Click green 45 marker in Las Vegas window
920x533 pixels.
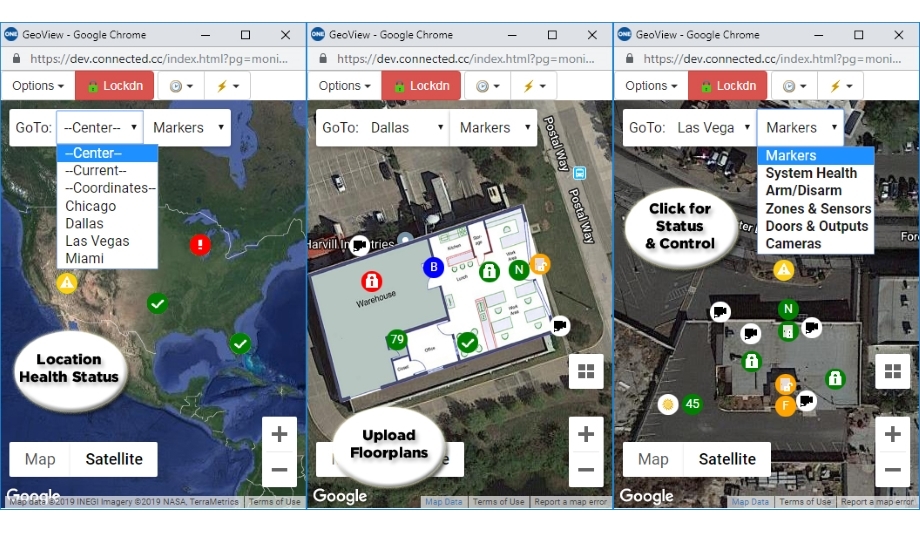(x=692, y=404)
